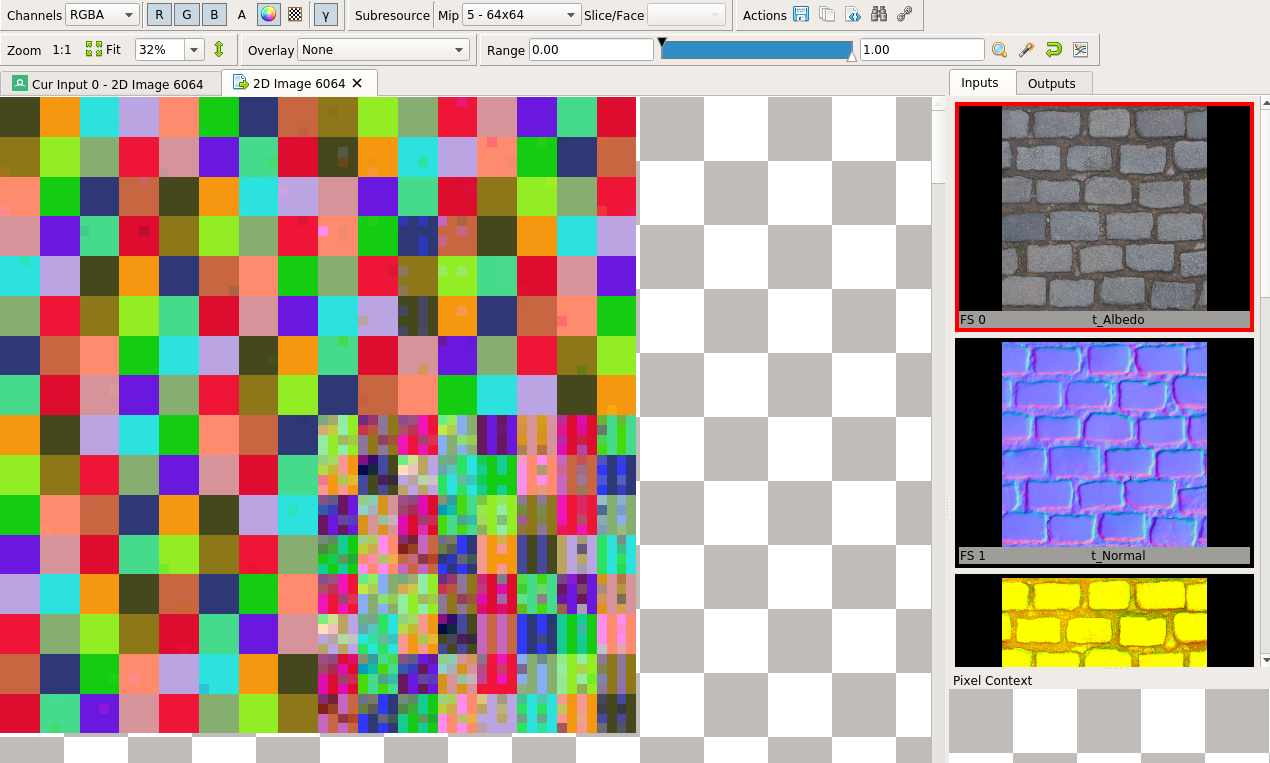The width and height of the screenshot is (1270, 763).
Task: Open the alpha background color picker
Action: (268, 15)
